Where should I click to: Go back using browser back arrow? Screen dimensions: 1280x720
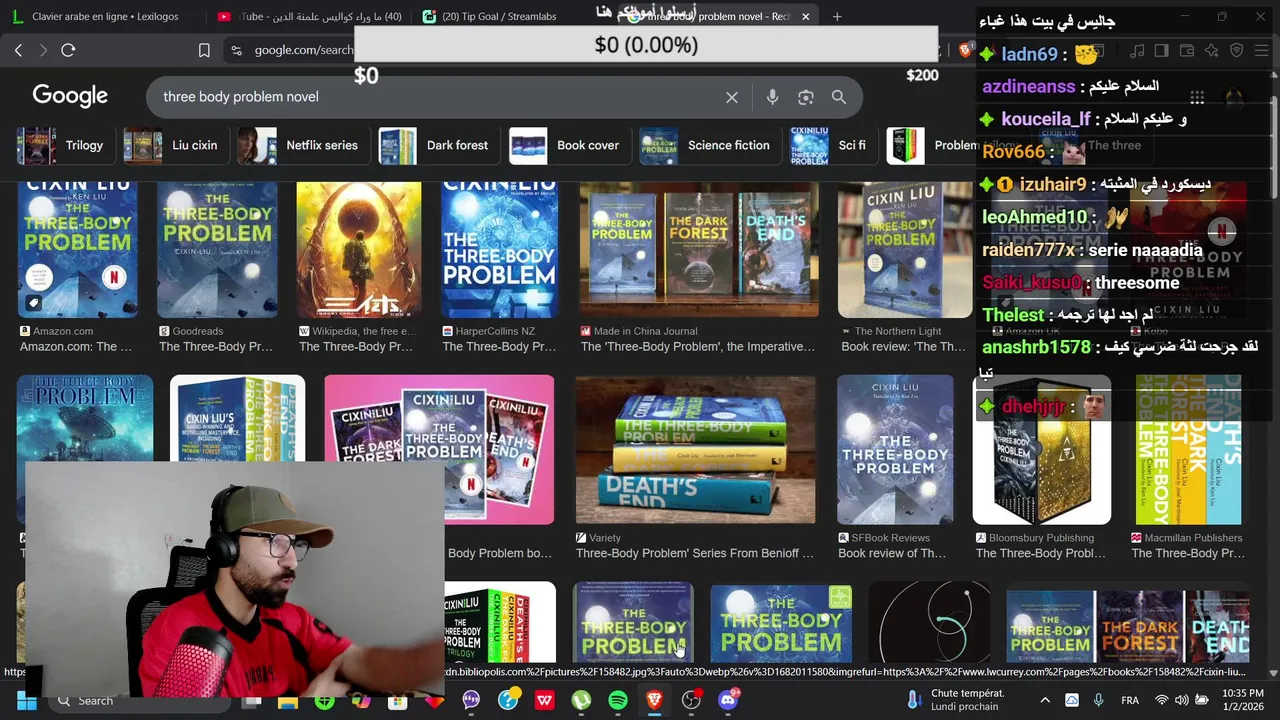coord(18,50)
